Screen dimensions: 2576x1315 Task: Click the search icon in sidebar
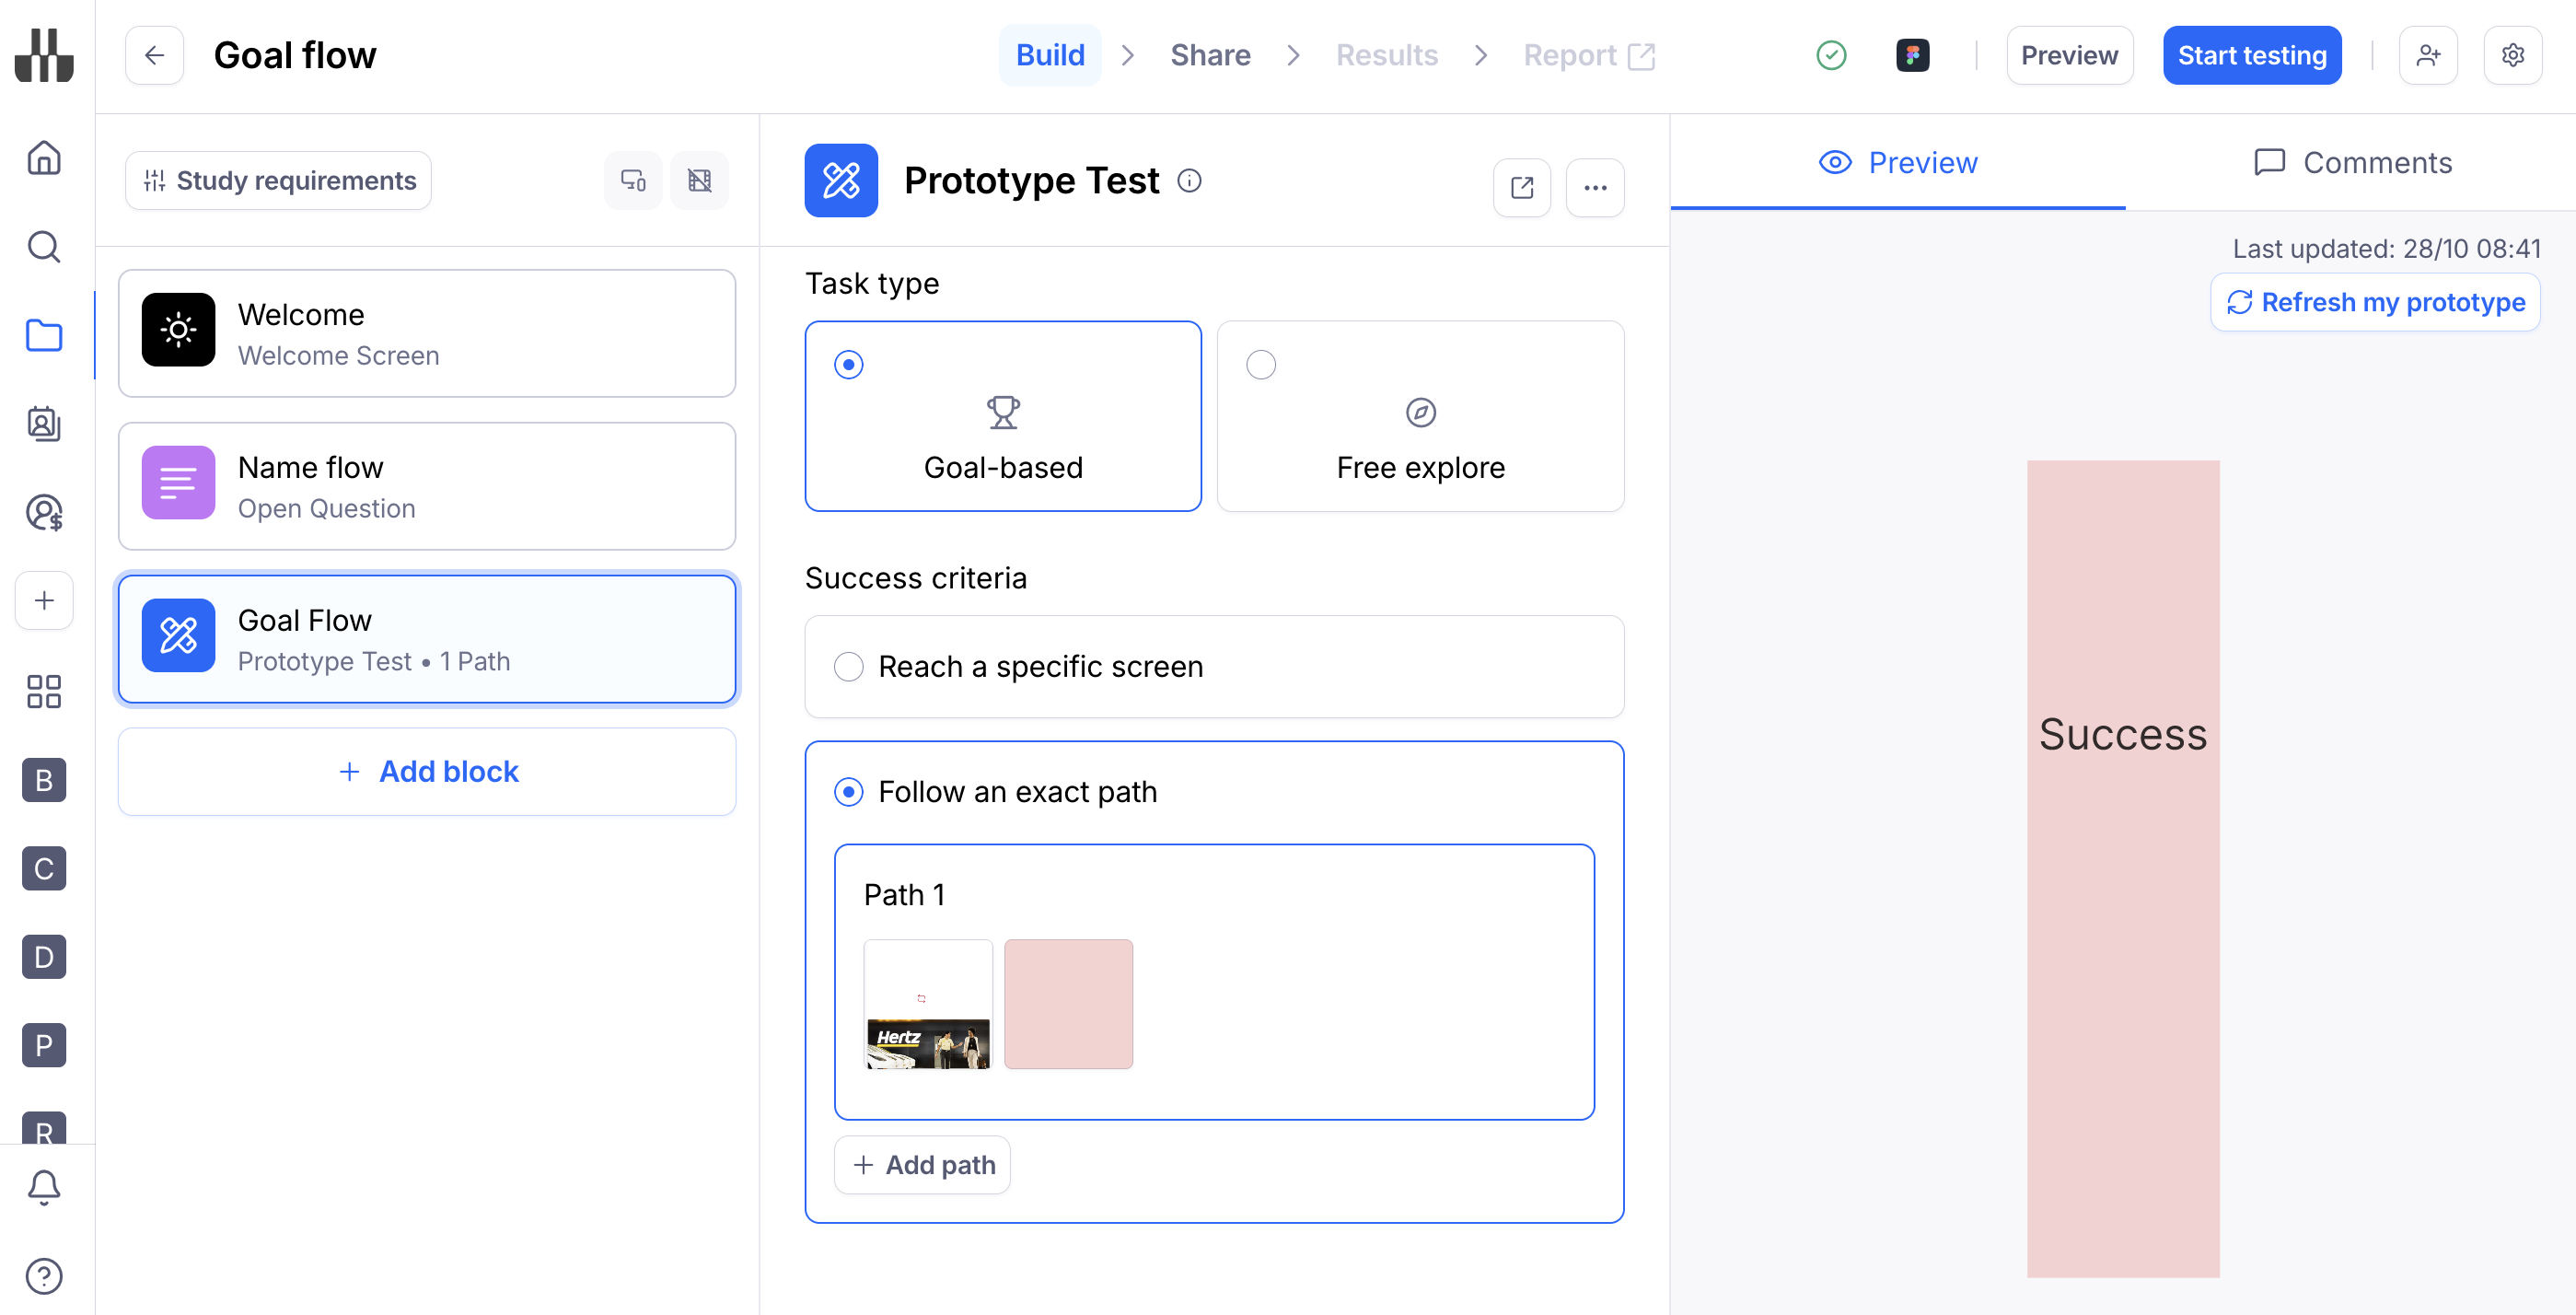coord(44,246)
